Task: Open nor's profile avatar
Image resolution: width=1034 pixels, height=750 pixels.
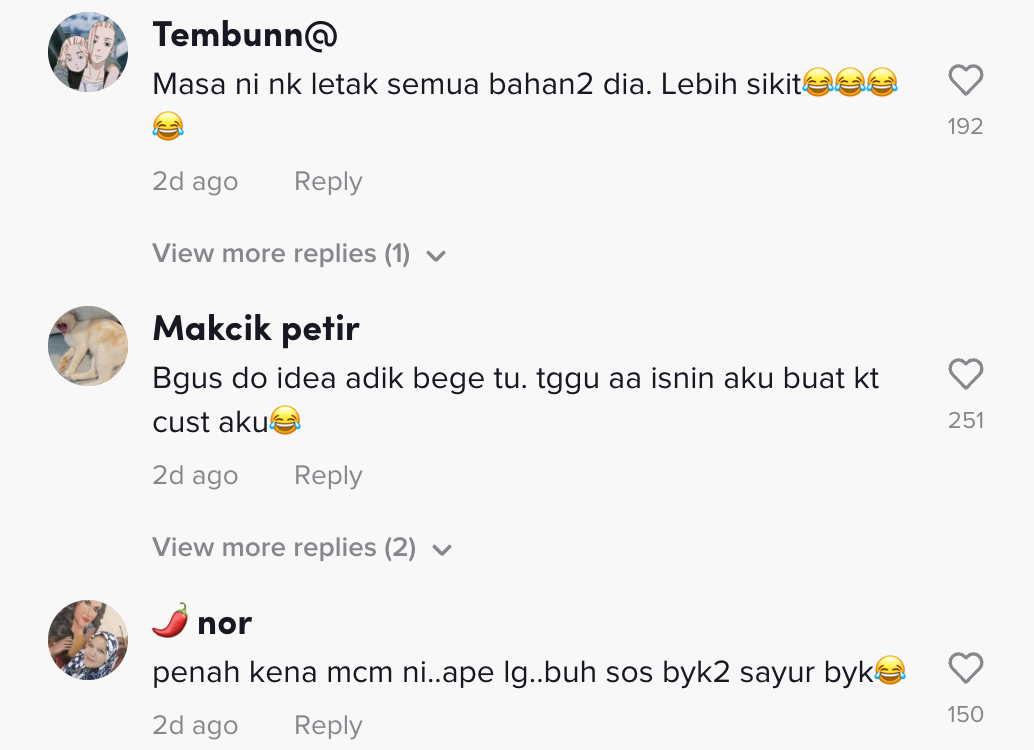Action: point(88,640)
